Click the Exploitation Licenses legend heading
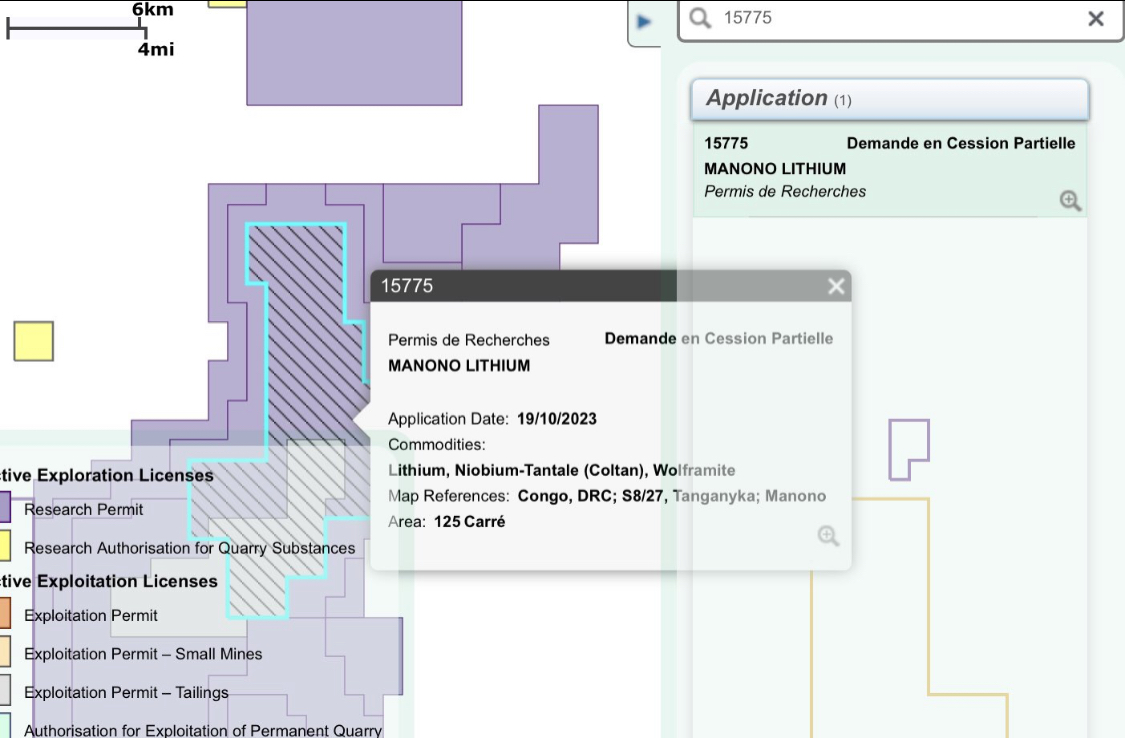 pos(108,581)
